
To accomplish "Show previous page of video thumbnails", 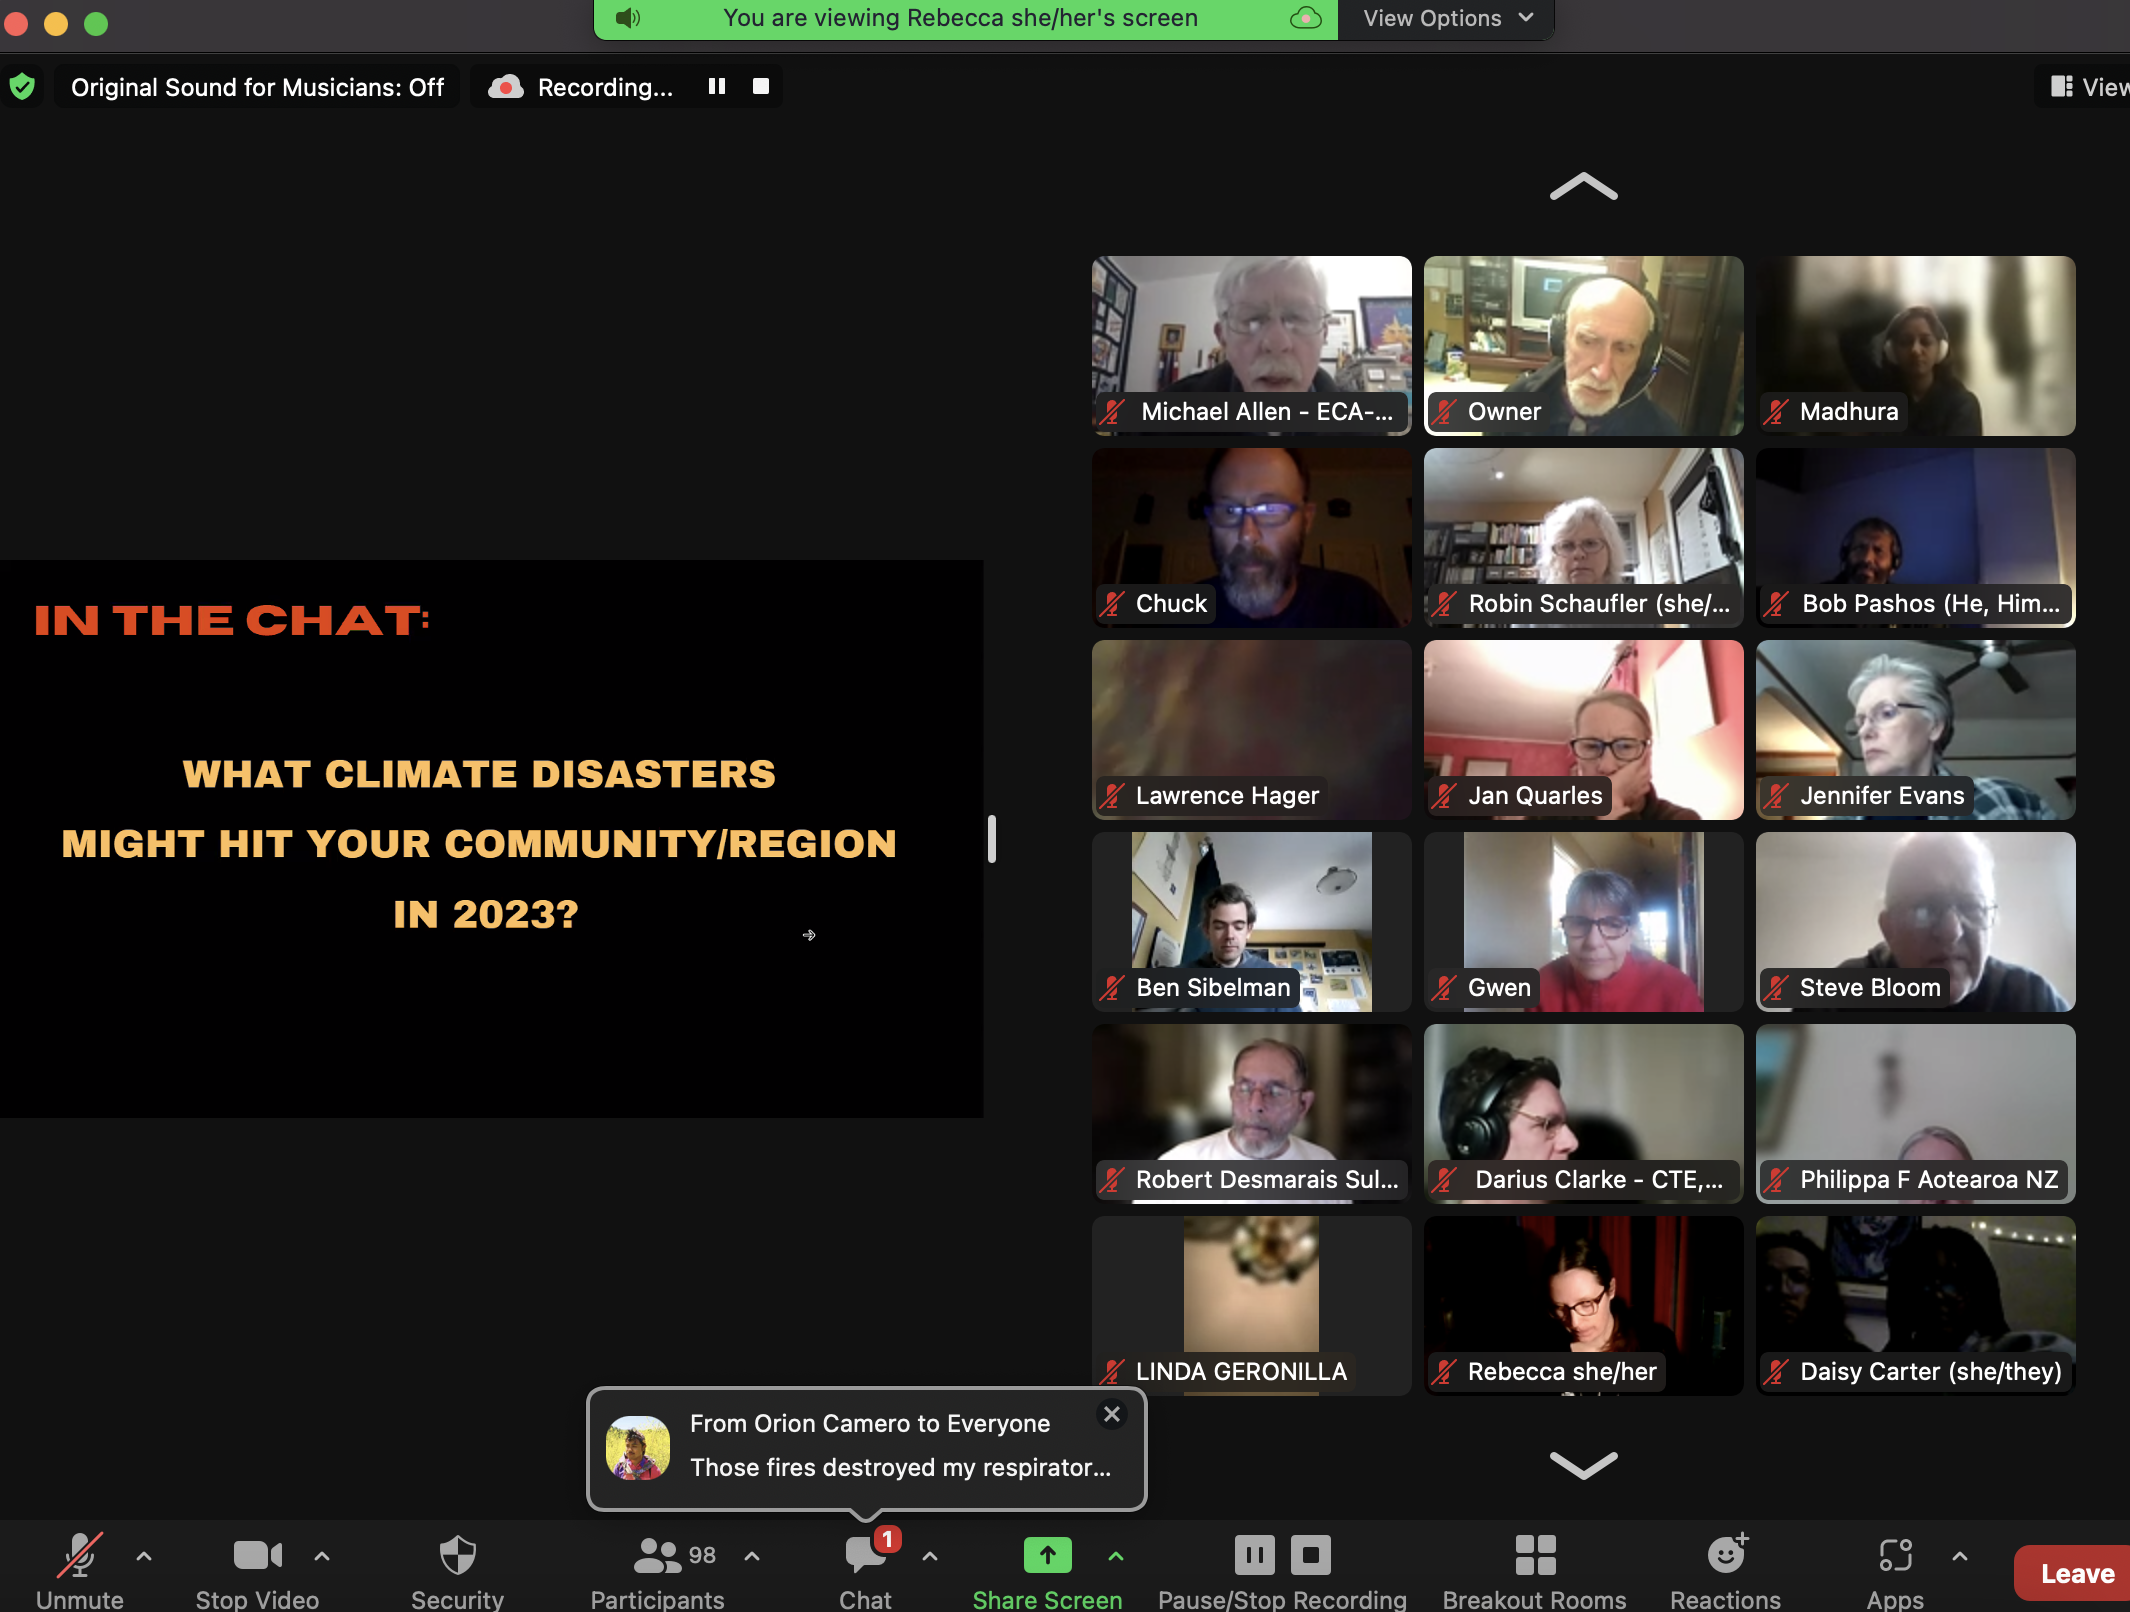I will [1584, 187].
